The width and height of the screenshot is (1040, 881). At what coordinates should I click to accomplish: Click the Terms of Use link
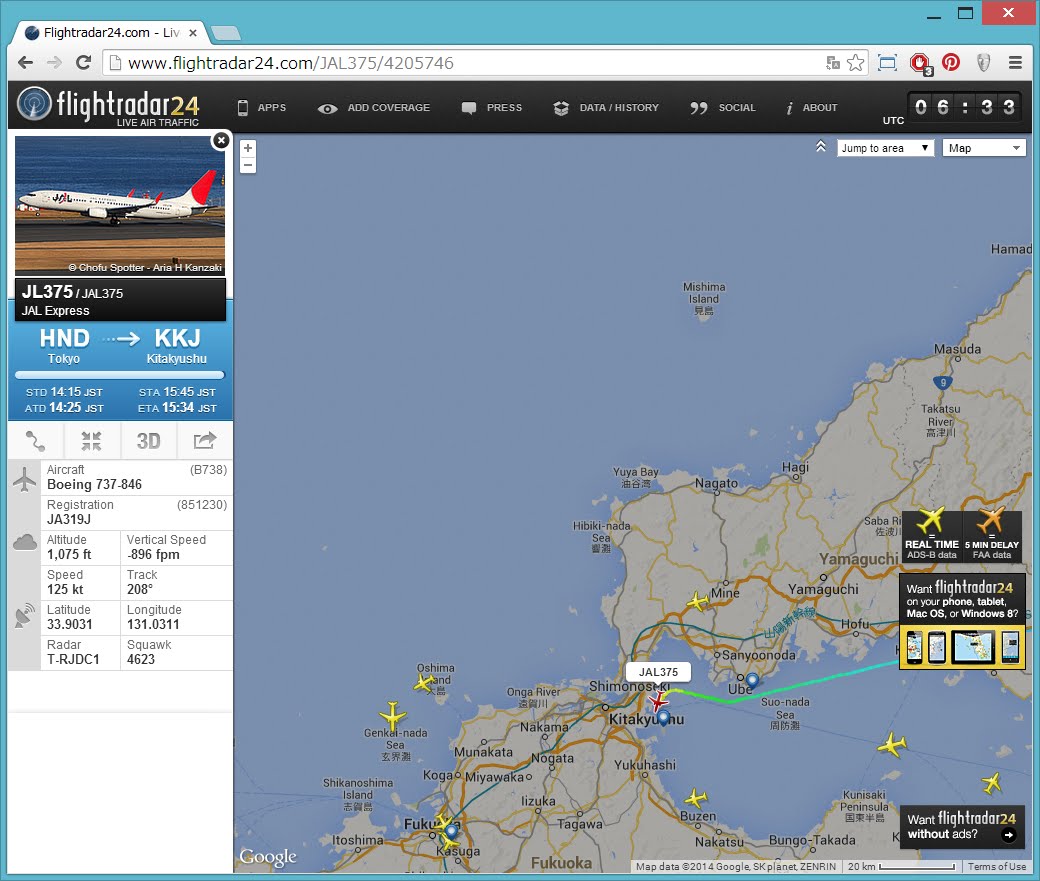997,866
